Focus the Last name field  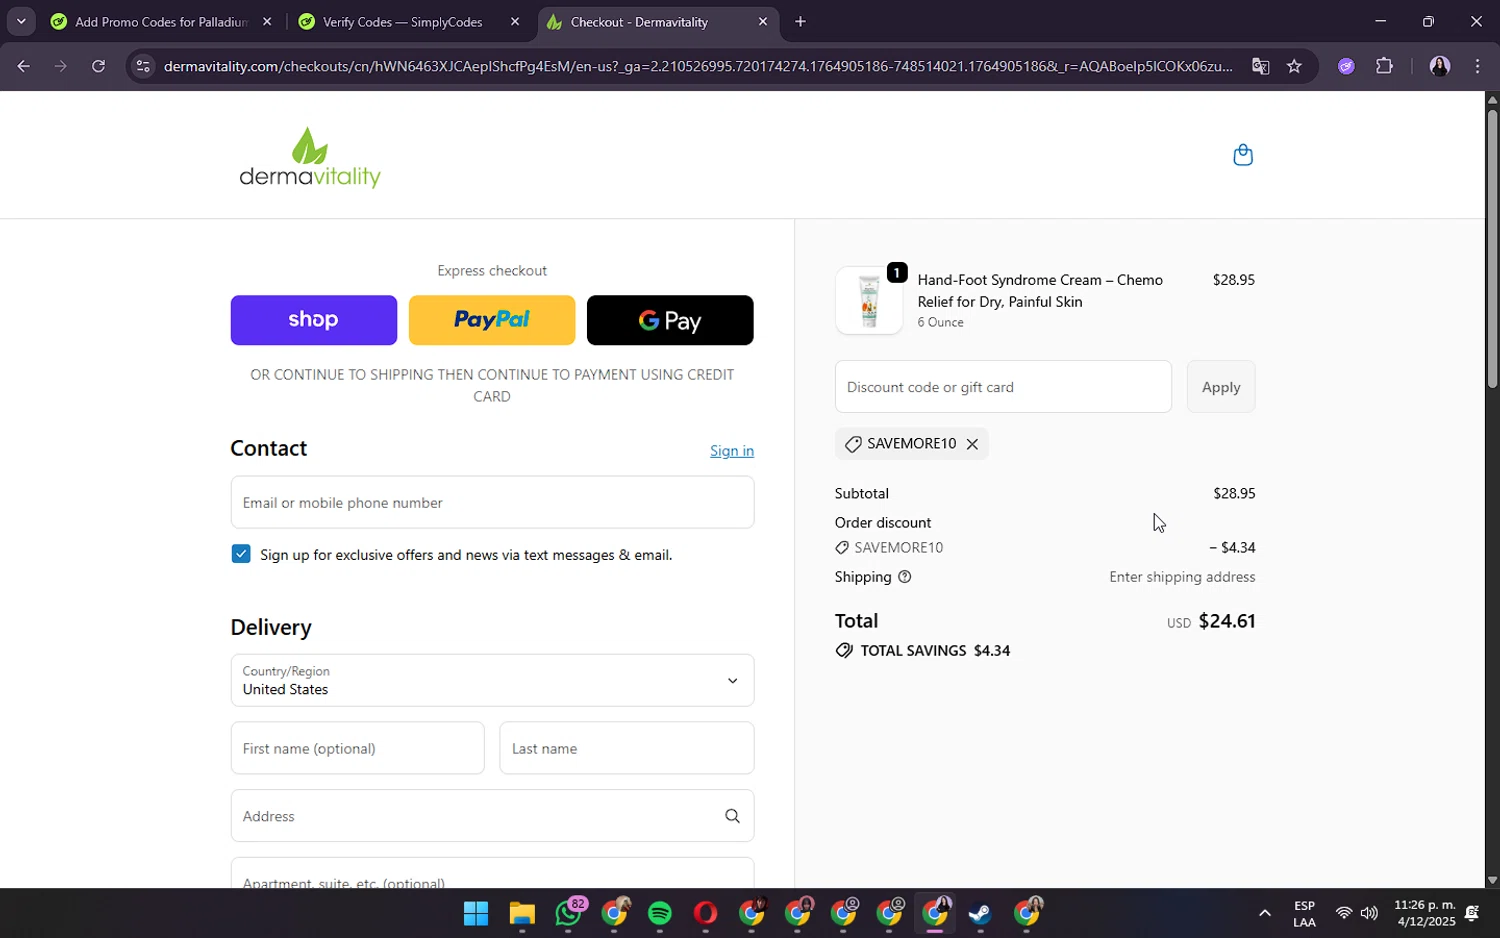(x=627, y=748)
